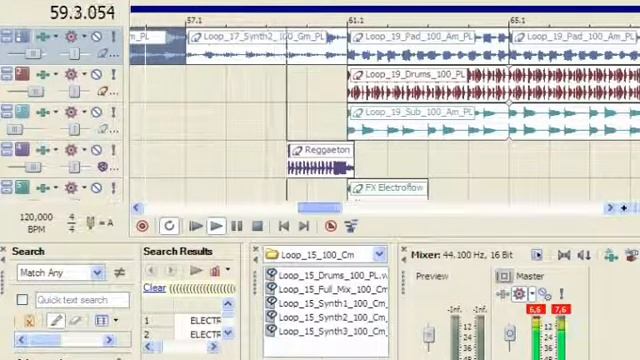
Task: Click the Master bus output icon
Action: (504, 276)
